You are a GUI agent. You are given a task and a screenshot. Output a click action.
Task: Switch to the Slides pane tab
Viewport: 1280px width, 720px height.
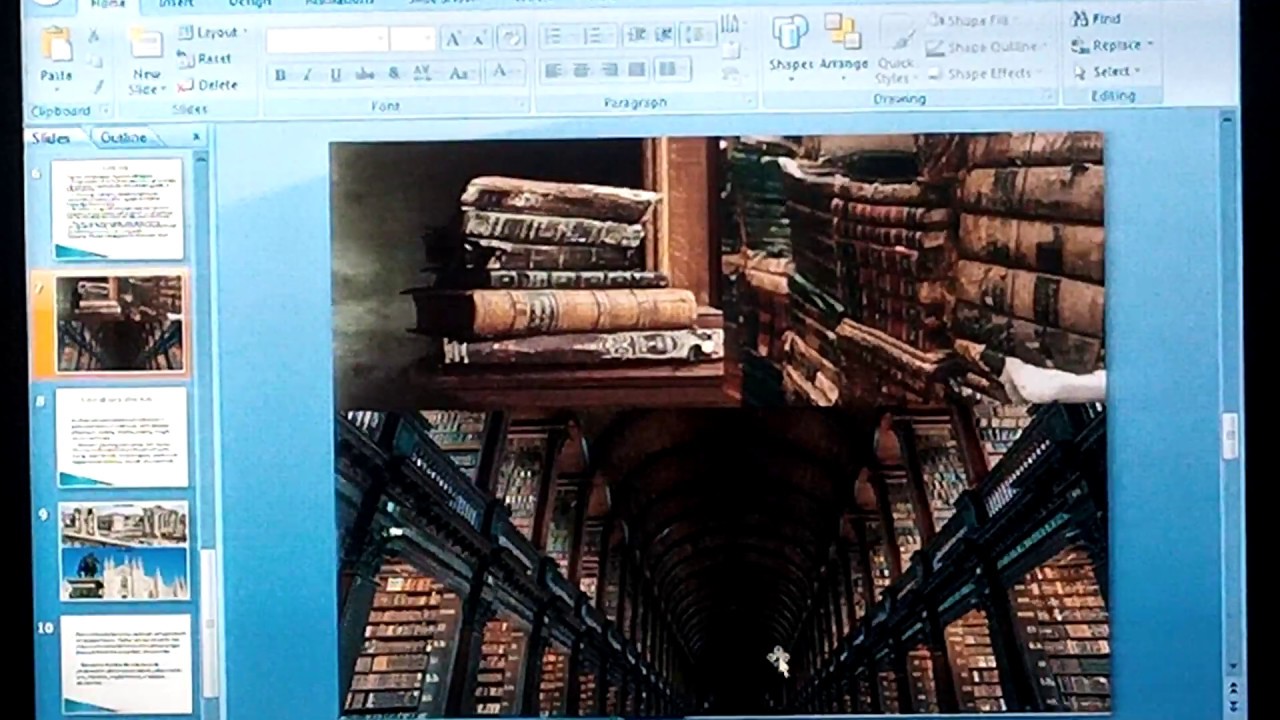coord(50,138)
